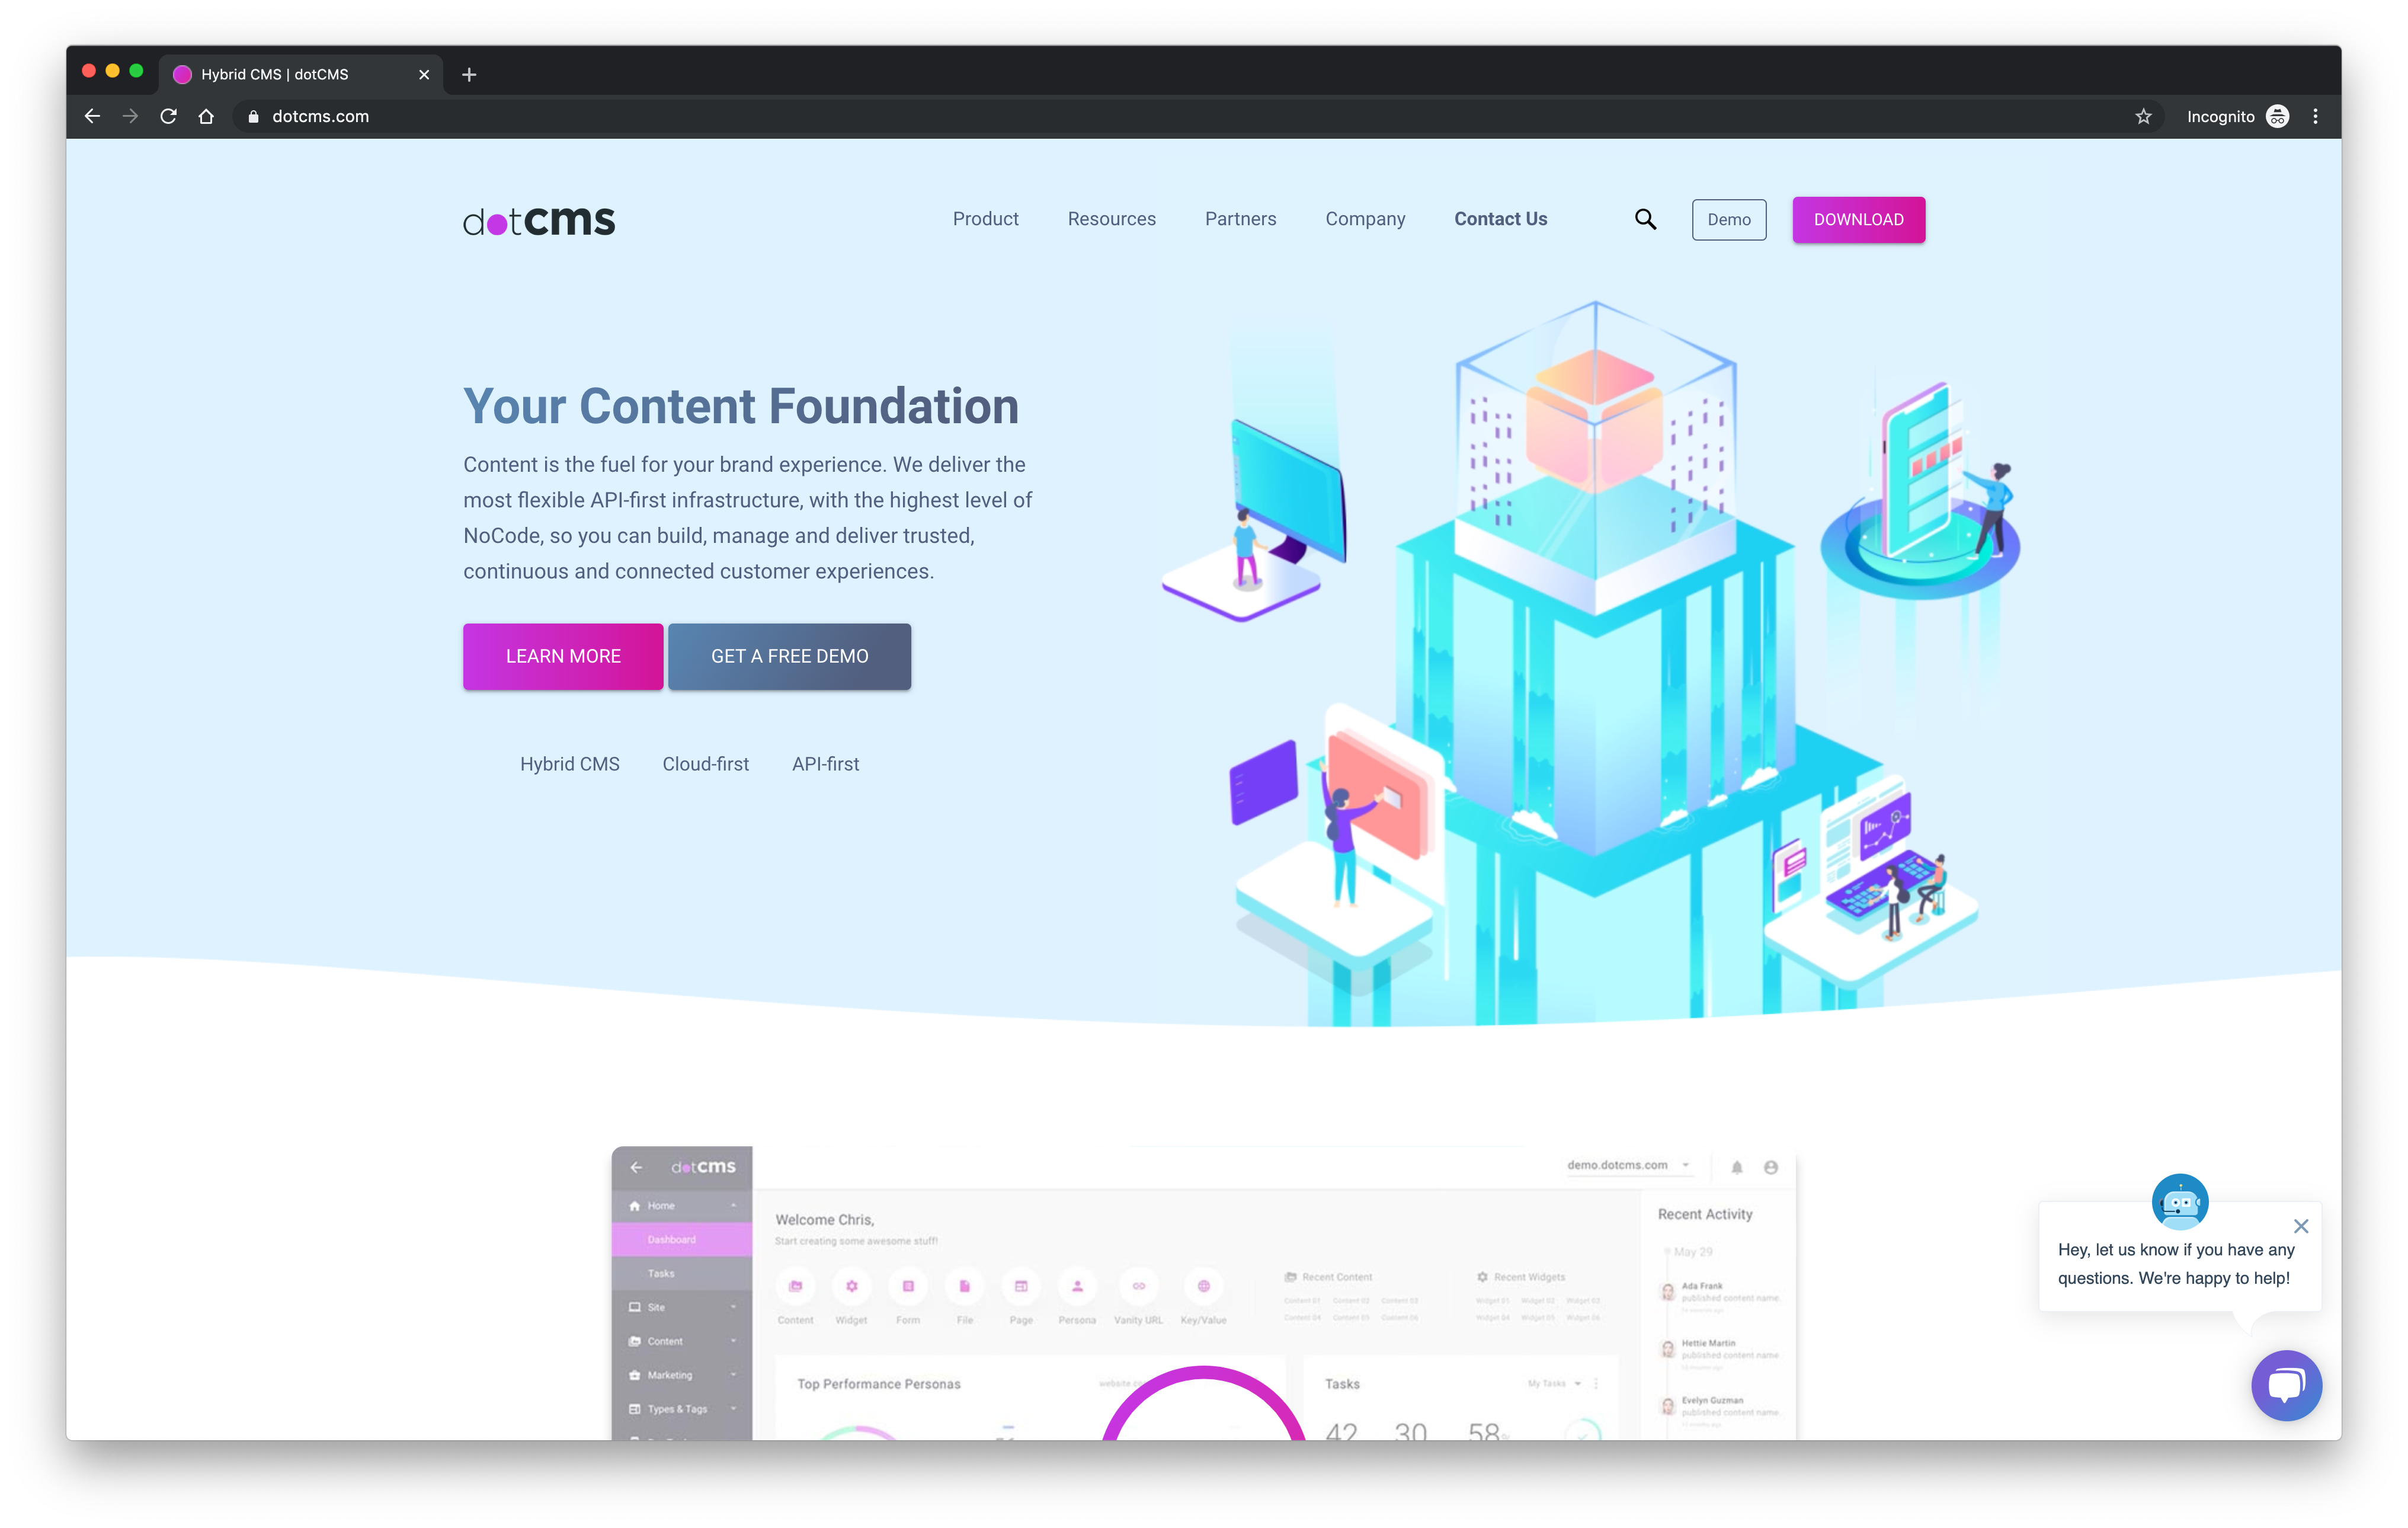The width and height of the screenshot is (2408, 1528).
Task: Click the LEARN MORE button
Action: 562,655
